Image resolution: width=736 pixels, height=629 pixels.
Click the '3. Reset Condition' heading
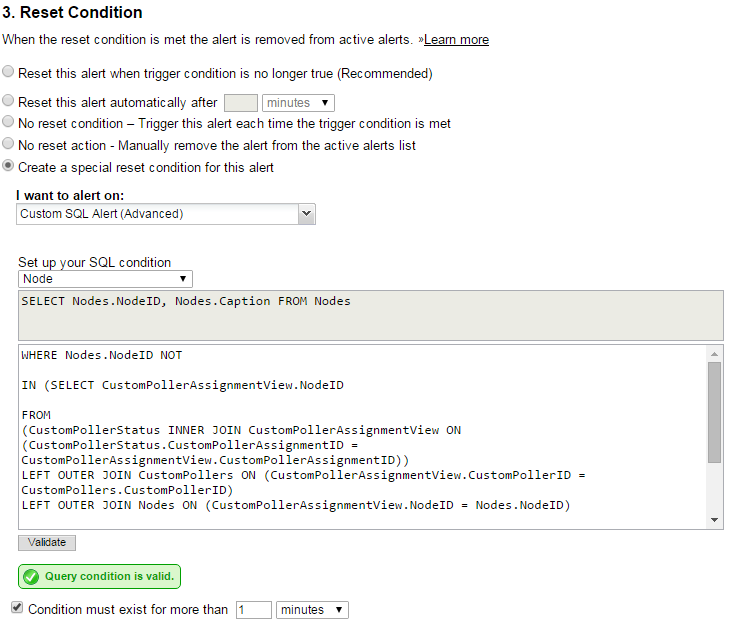tap(72, 12)
